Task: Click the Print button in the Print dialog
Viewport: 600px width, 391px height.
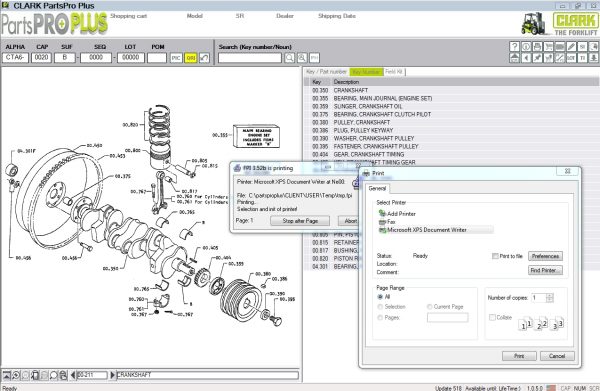Action: 519,356
